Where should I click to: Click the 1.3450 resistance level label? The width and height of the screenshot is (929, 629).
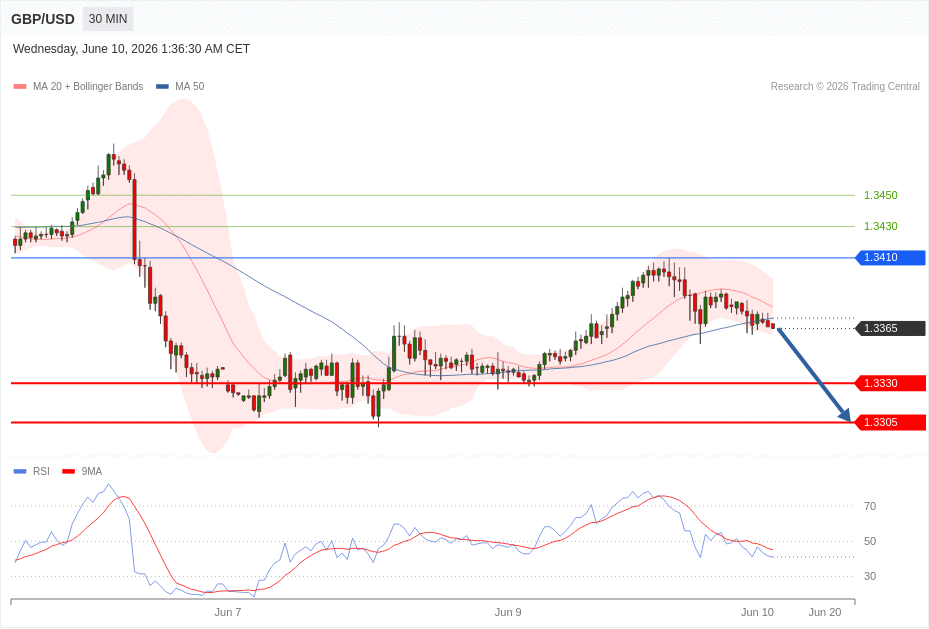pyautogui.click(x=880, y=195)
